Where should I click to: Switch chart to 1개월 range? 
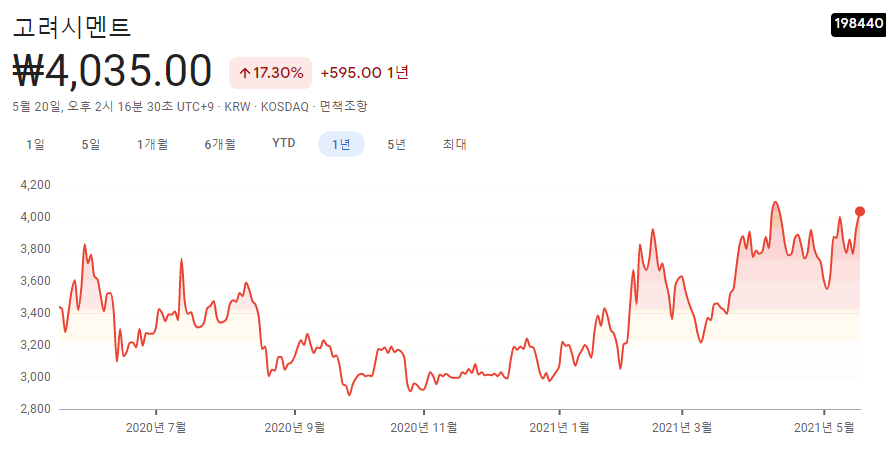(x=153, y=145)
